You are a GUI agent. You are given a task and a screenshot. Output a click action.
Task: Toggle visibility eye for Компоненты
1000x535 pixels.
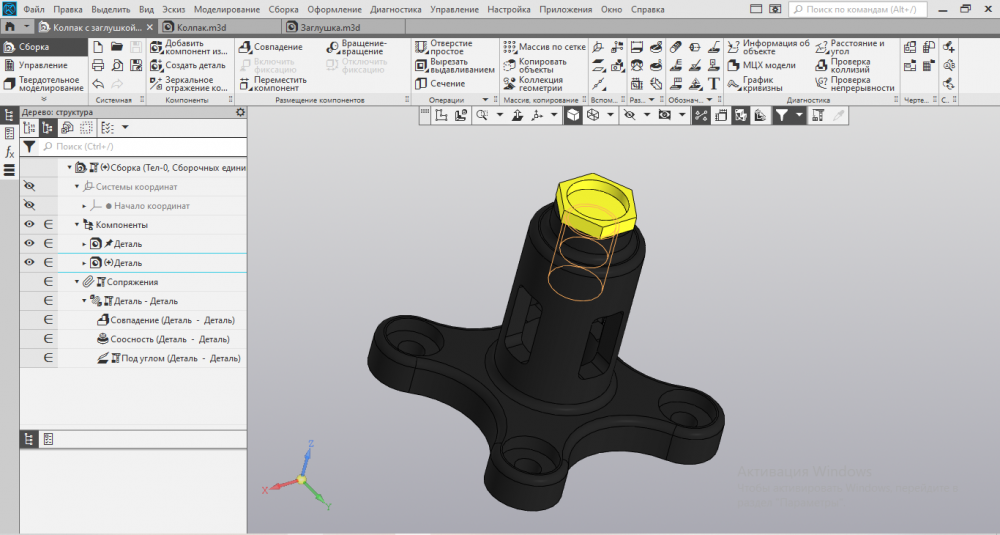(29, 225)
